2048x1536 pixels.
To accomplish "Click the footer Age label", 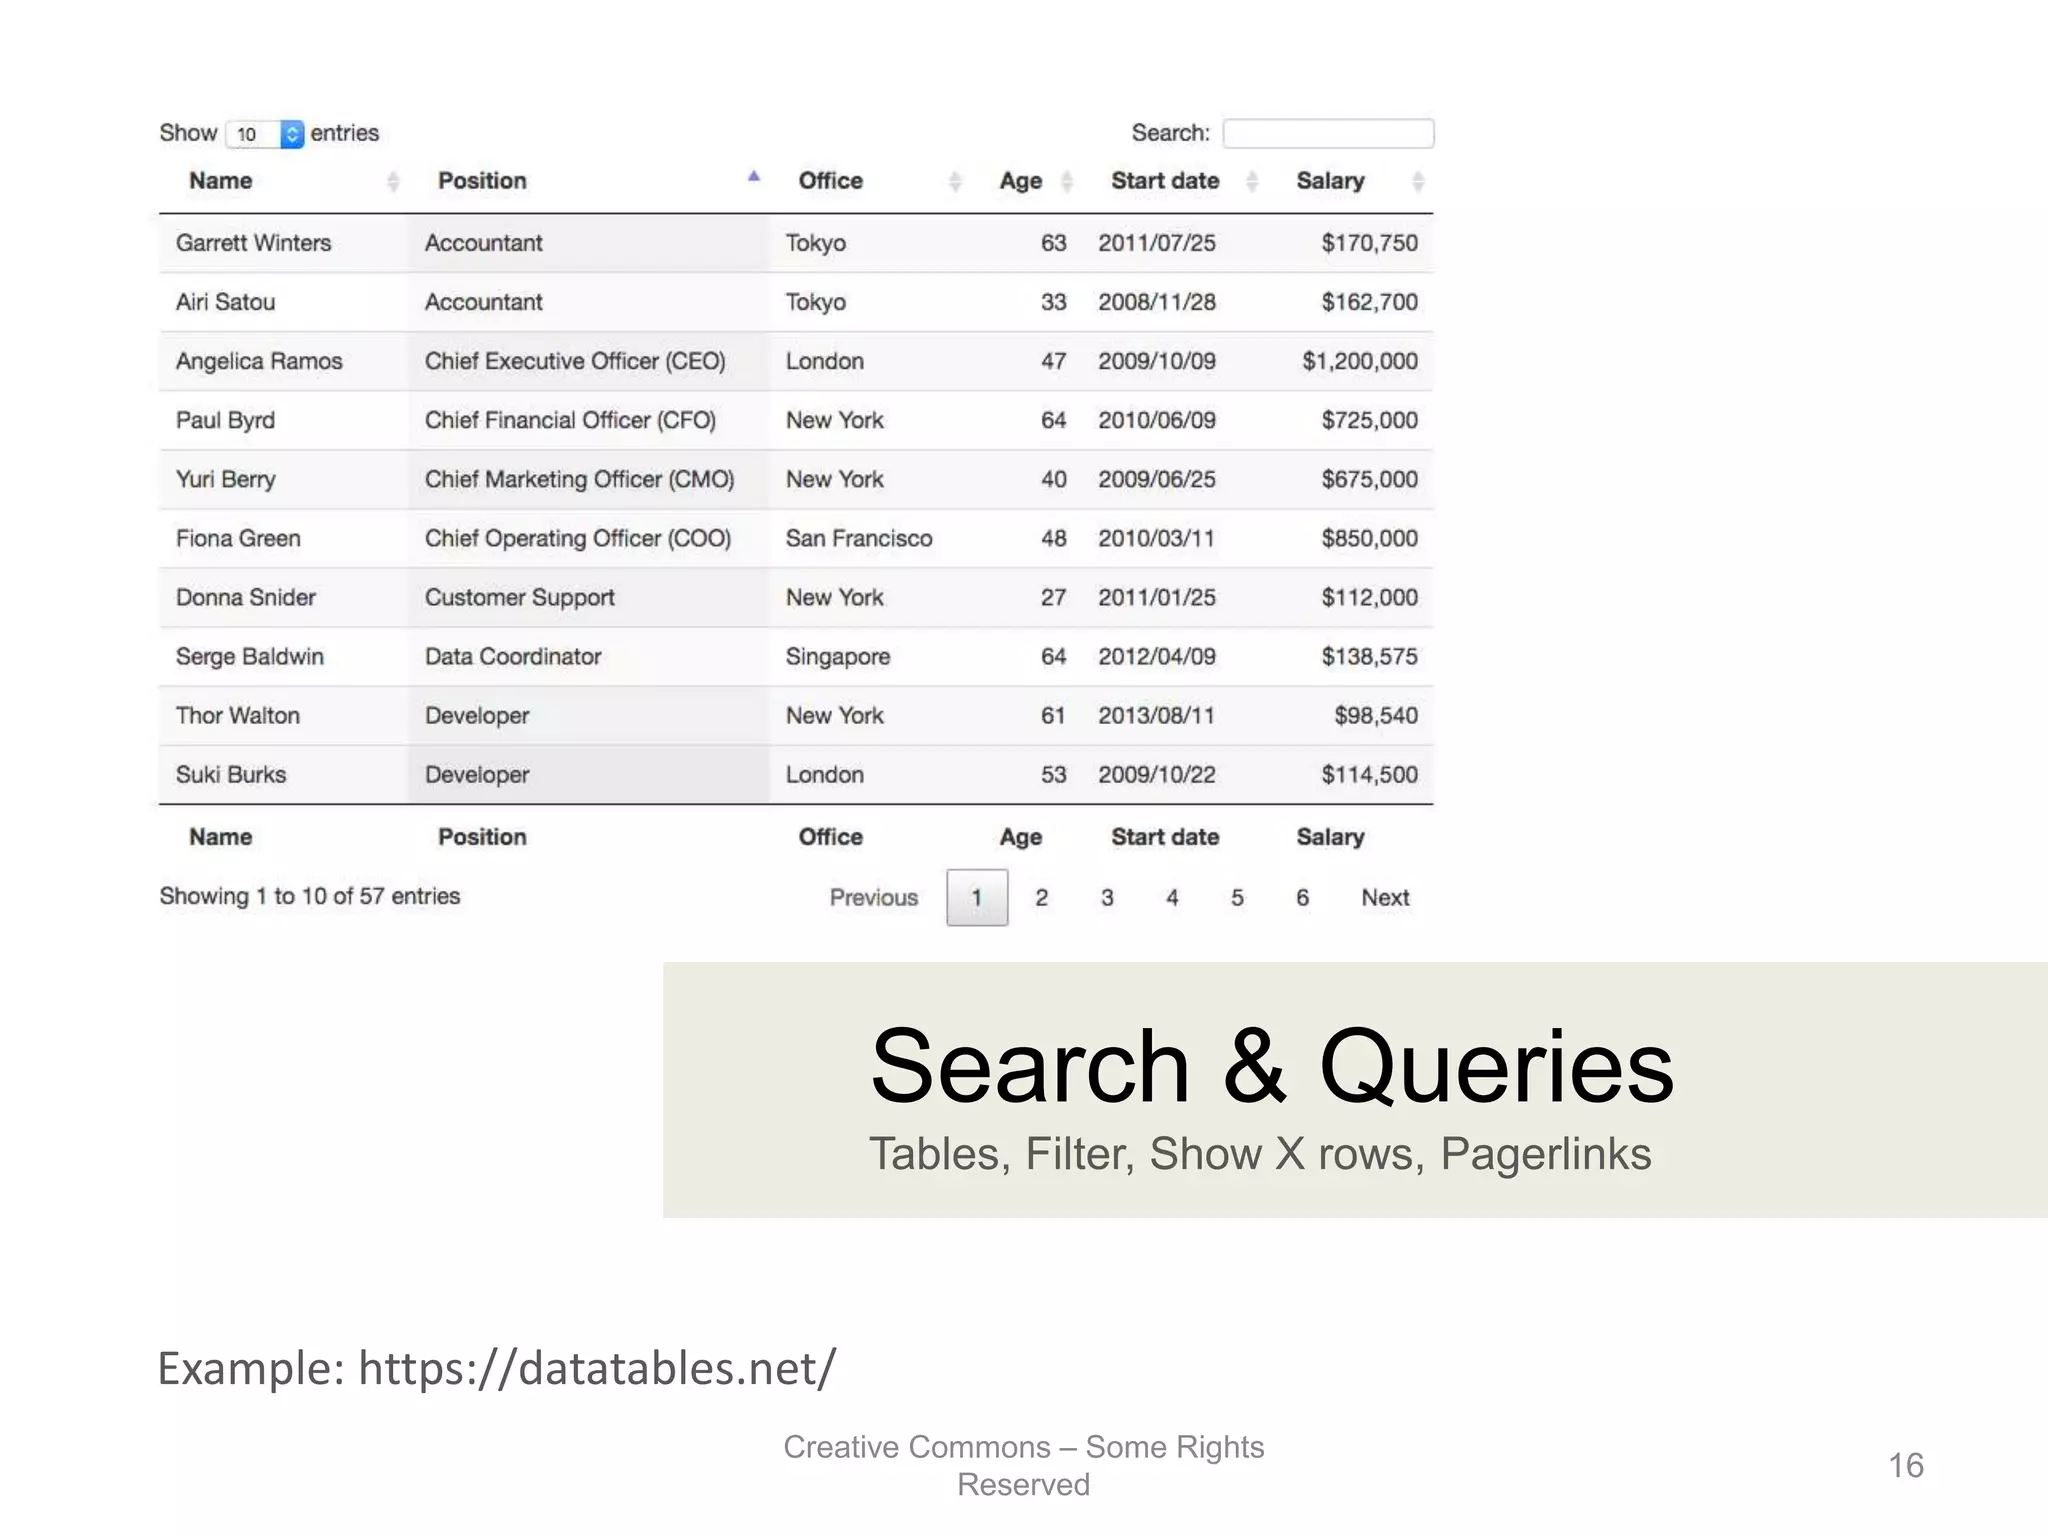I will [1021, 837].
